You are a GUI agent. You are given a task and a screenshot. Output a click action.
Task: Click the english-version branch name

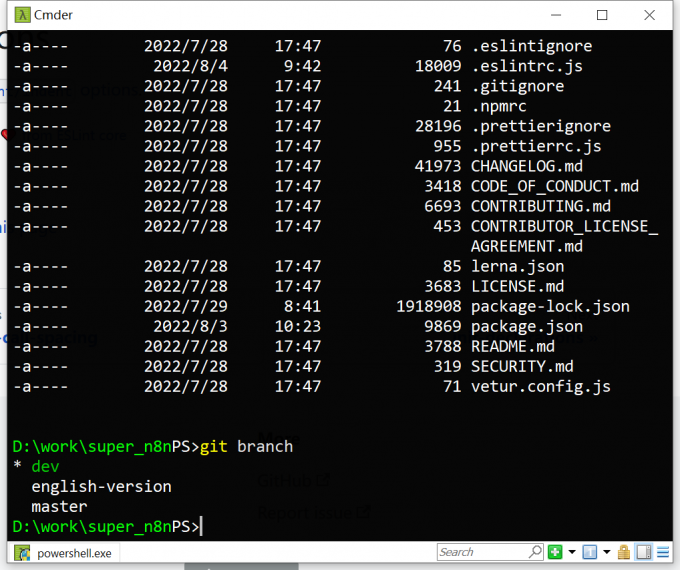coord(101,487)
